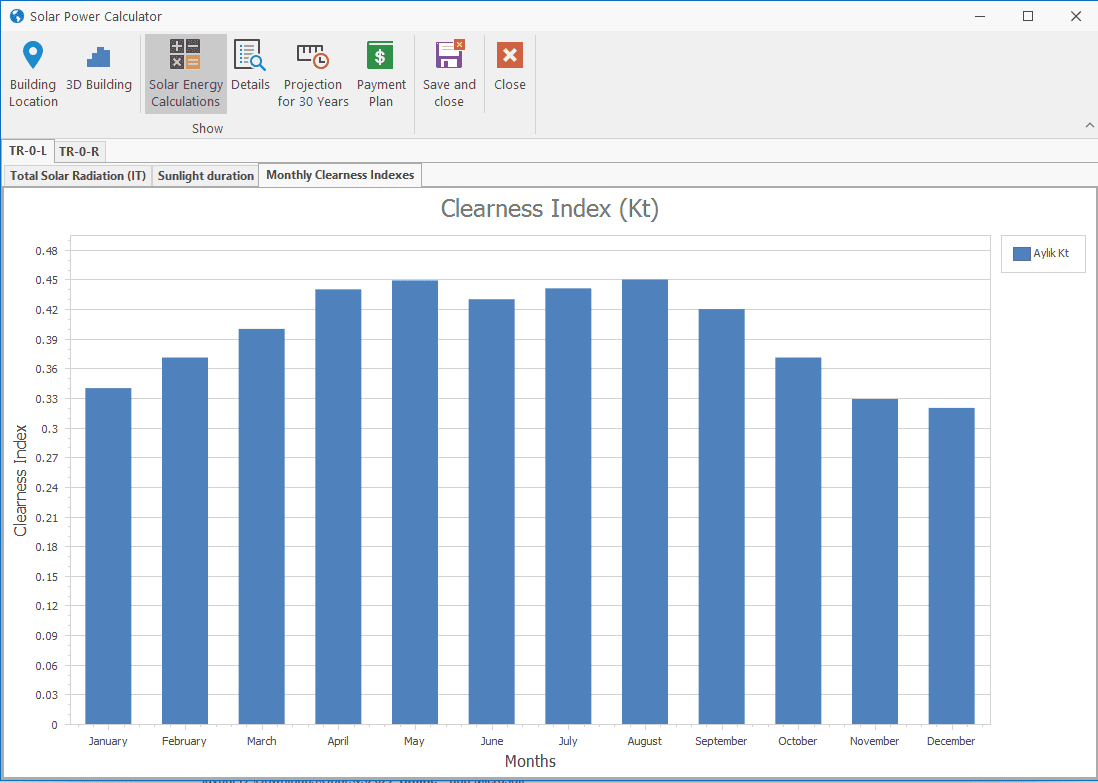
Task: Click the Clearness Index (Kt) chart title
Action: 549,209
